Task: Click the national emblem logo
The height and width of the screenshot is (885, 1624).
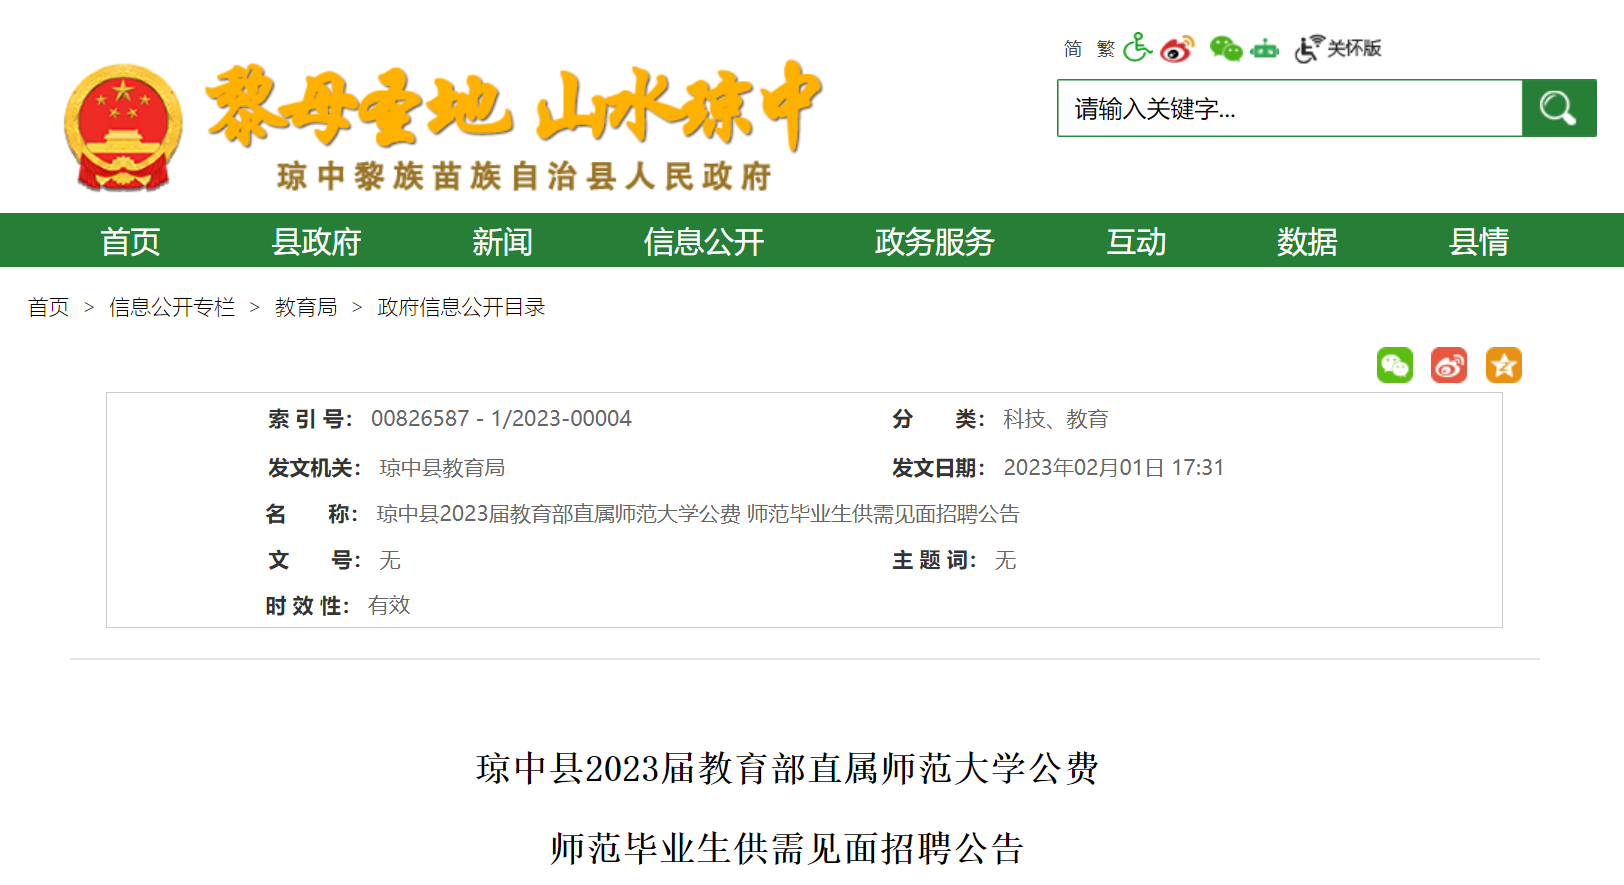Action: click(x=123, y=127)
